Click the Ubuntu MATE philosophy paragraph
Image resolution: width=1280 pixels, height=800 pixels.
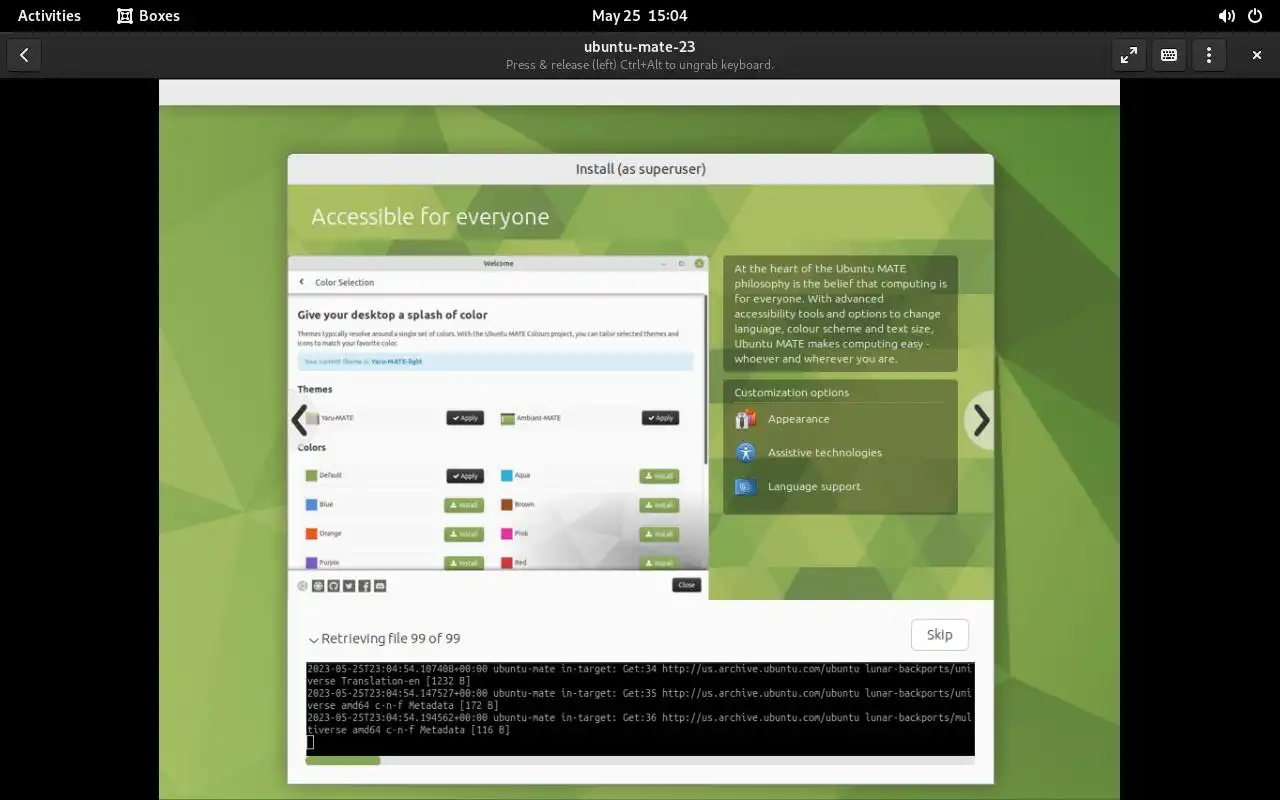[840, 313]
